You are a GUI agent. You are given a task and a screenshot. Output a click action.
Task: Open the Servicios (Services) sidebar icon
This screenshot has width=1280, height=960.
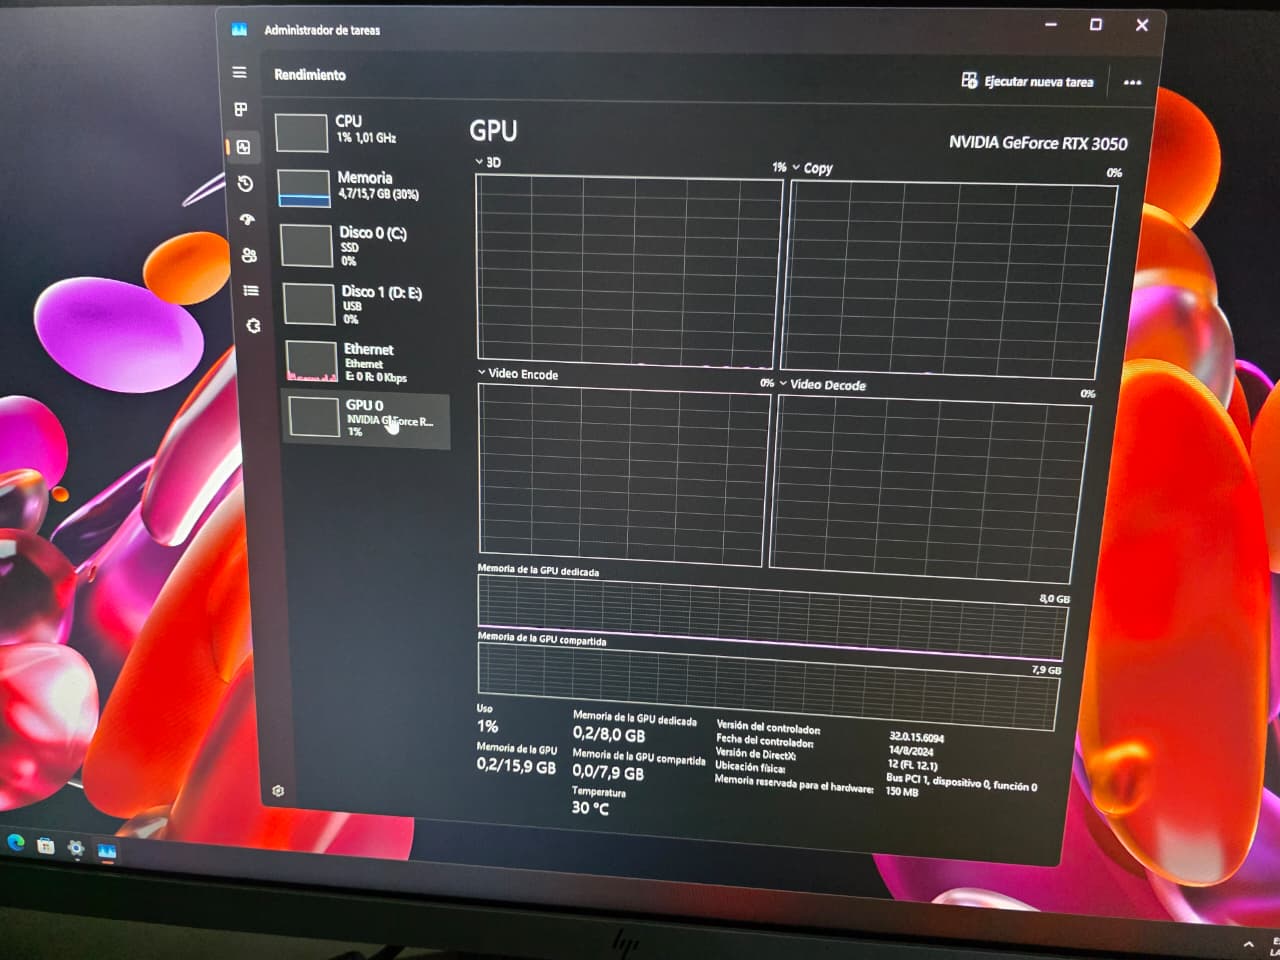[251, 326]
